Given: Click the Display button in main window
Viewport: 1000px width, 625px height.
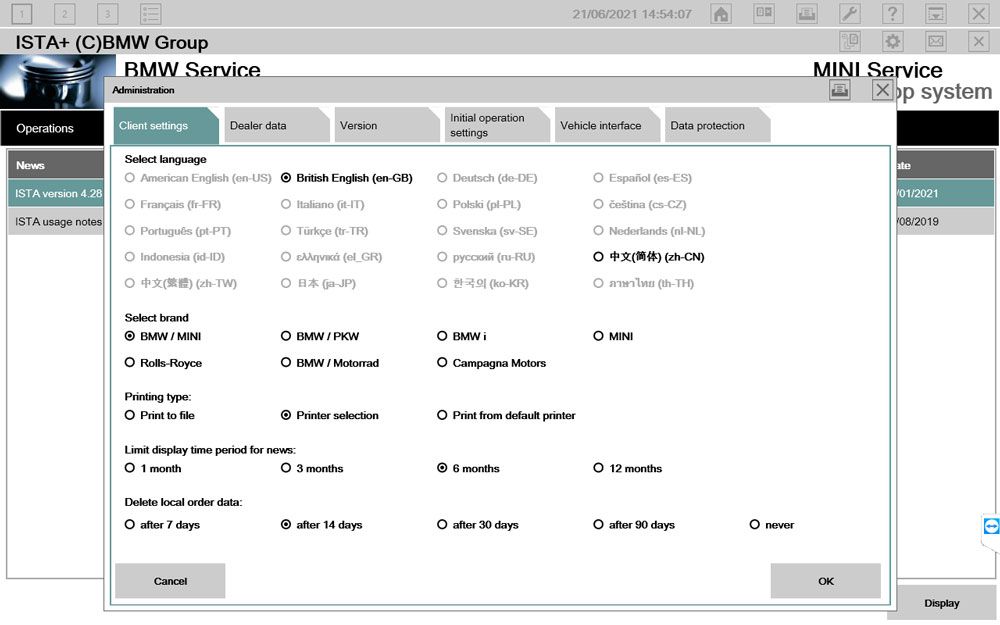Looking at the screenshot, I should point(942,603).
